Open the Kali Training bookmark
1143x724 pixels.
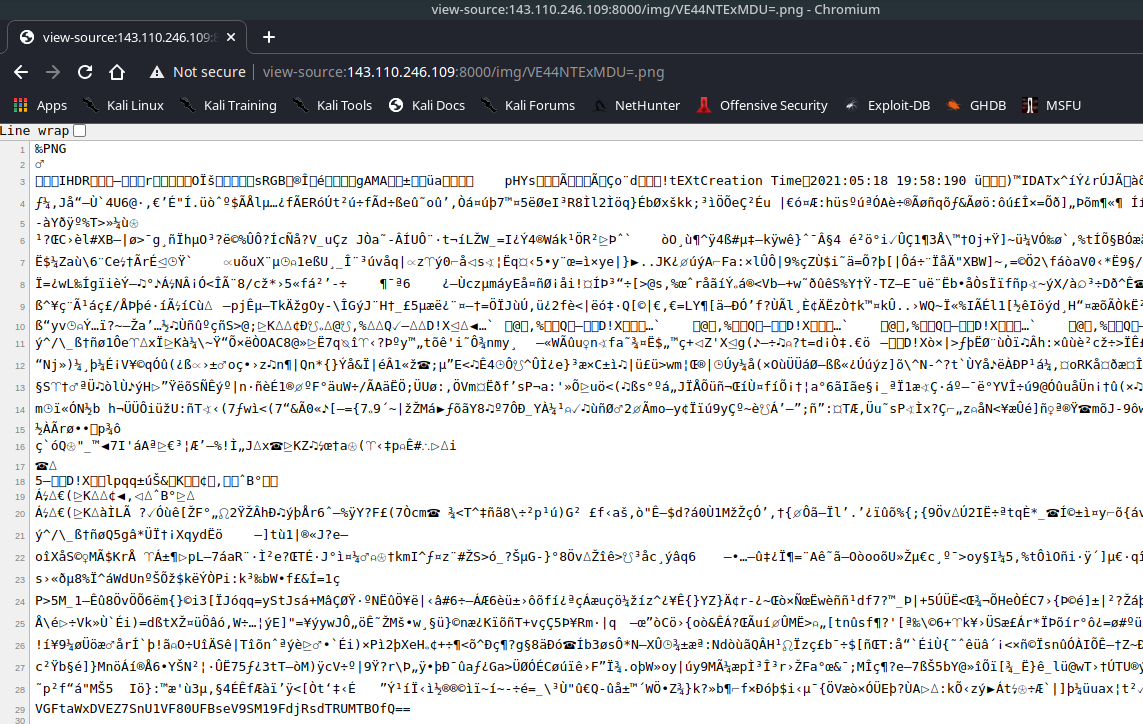[x=229, y=105]
